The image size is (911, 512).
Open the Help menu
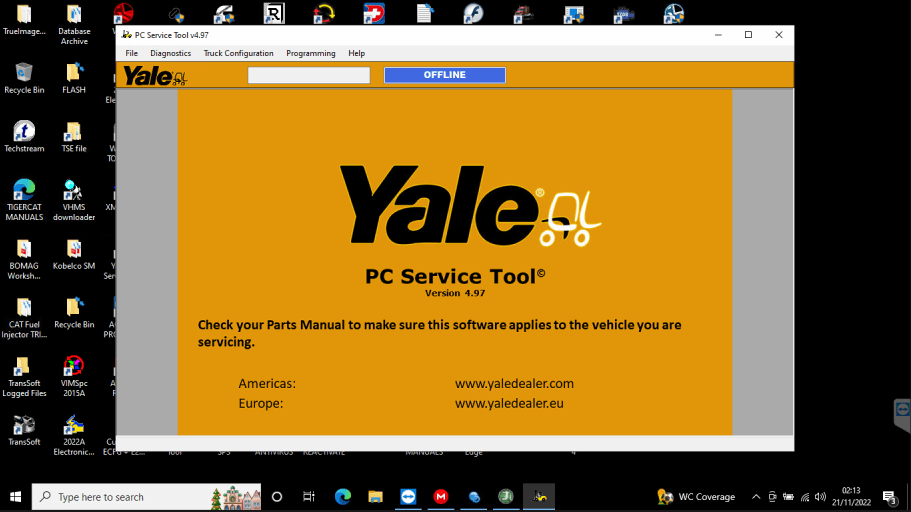[x=356, y=53]
